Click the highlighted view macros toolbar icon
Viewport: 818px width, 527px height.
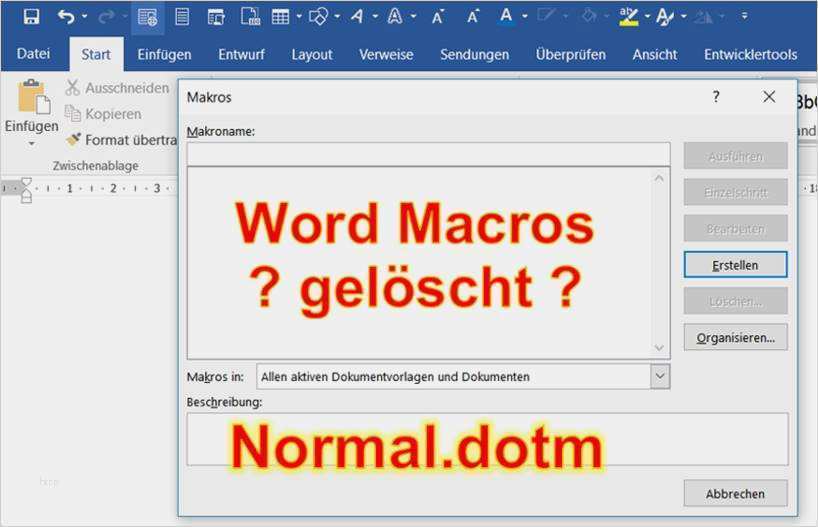click(148, 17)
